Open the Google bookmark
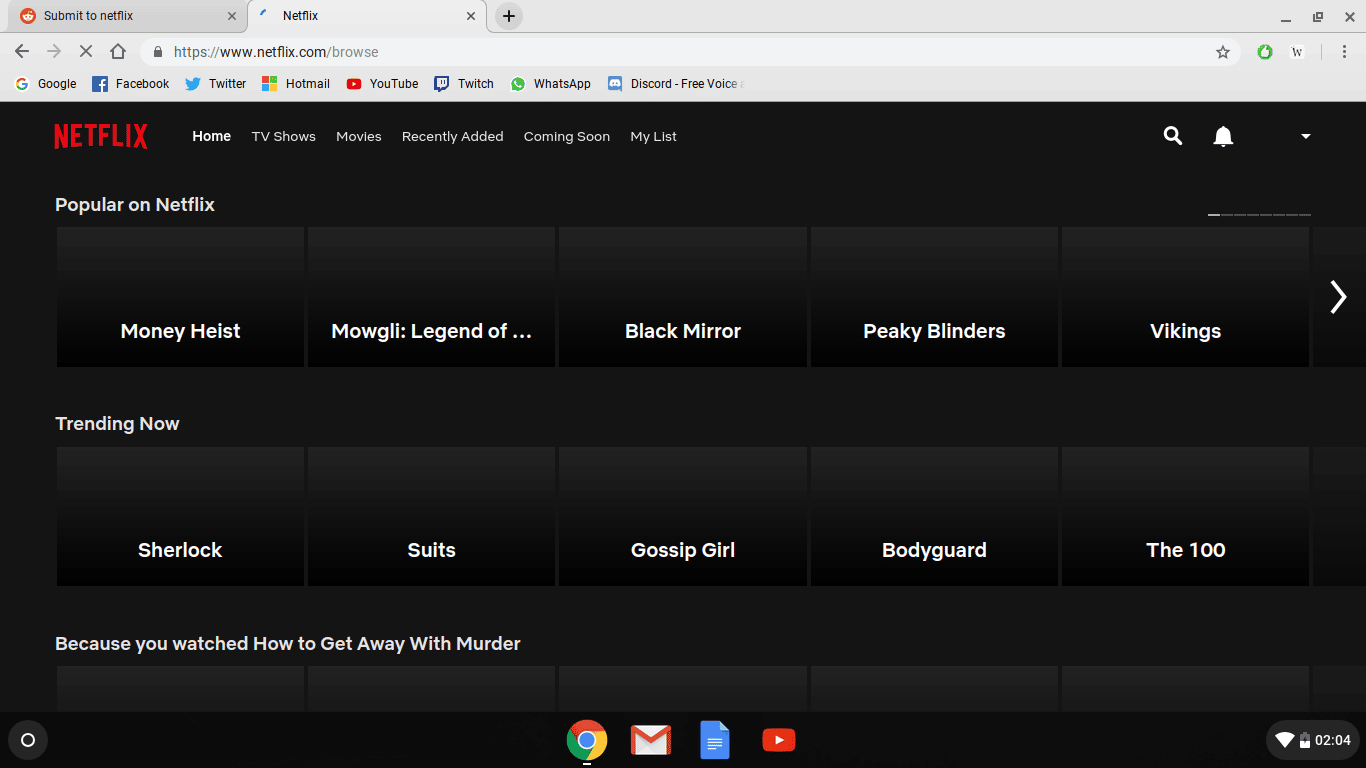 tap(46, 84)
